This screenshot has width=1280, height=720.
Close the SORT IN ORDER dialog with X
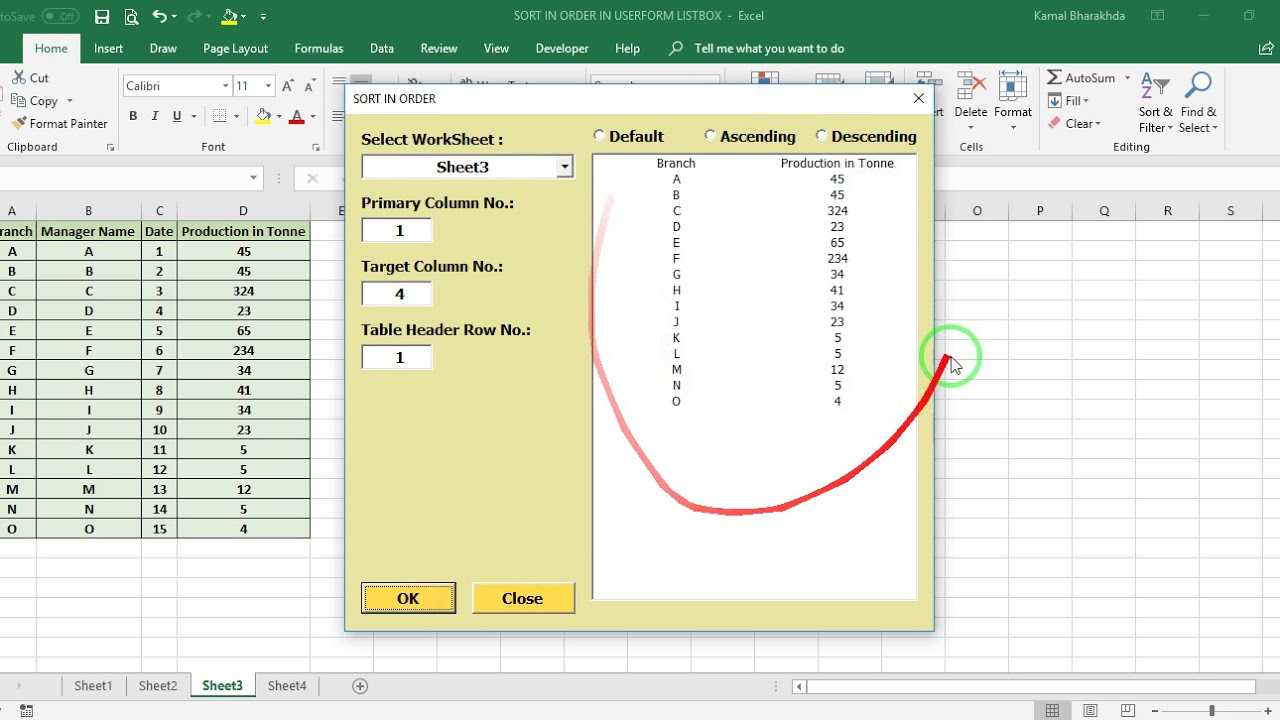coord(919,98)
